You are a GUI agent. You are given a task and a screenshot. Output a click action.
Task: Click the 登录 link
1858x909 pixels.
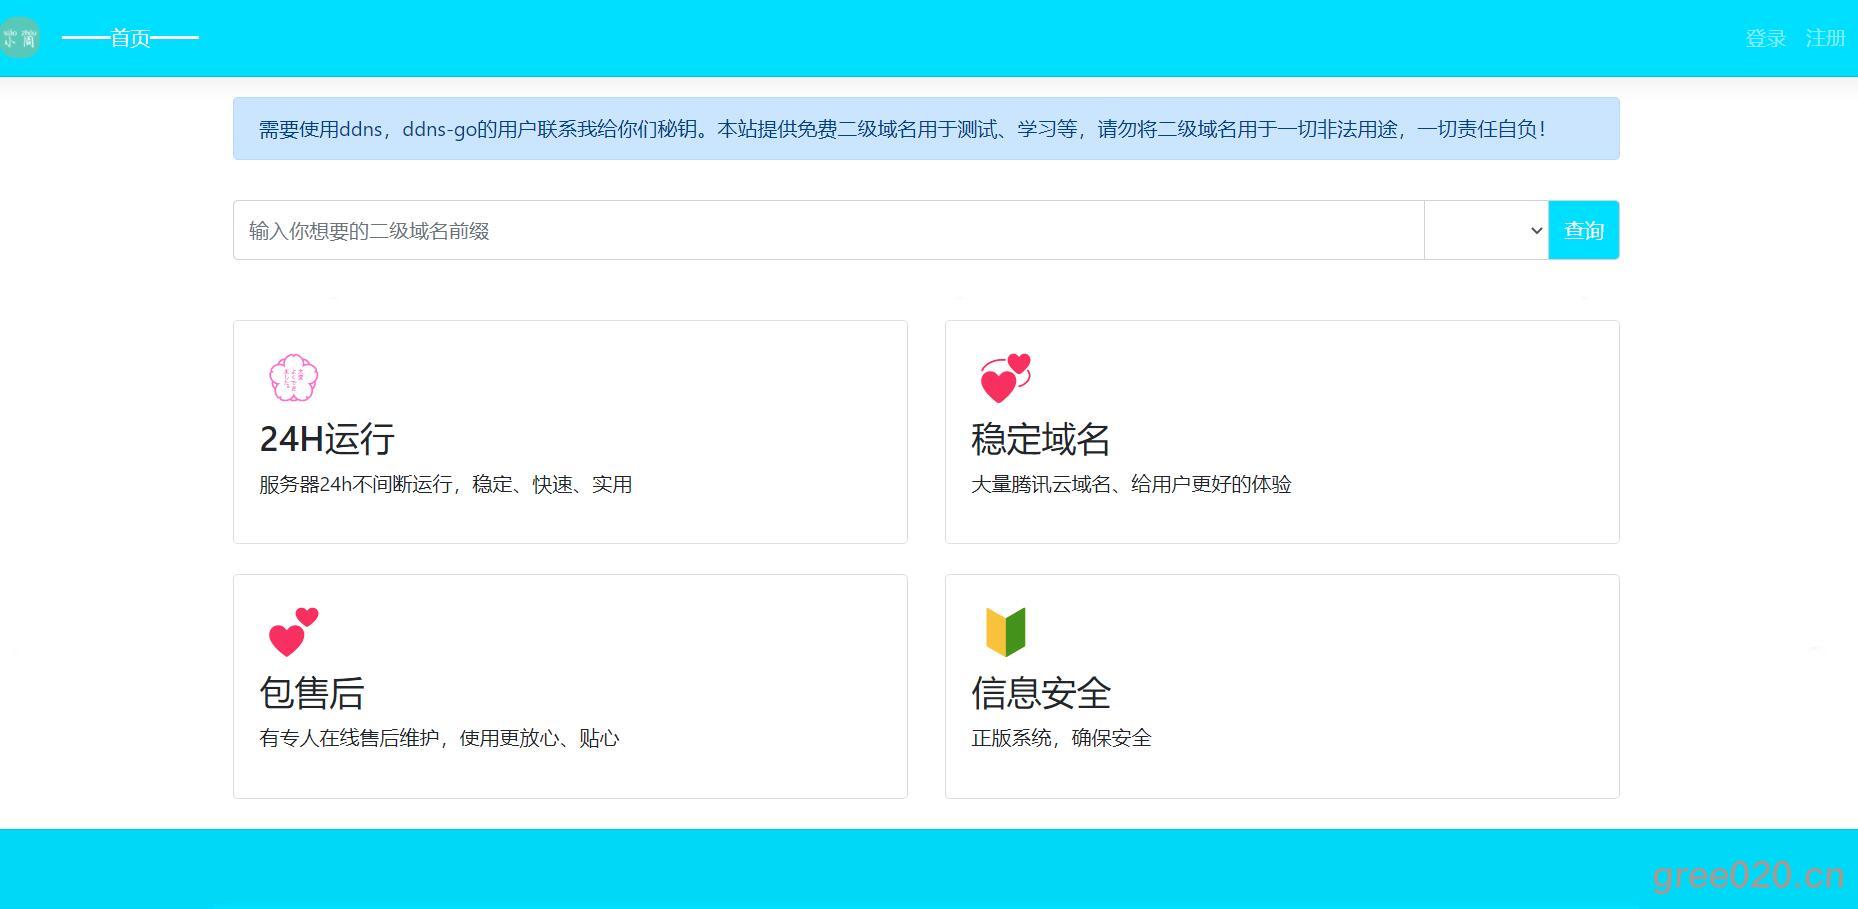pyautogui.click(x=1765, y=38)
